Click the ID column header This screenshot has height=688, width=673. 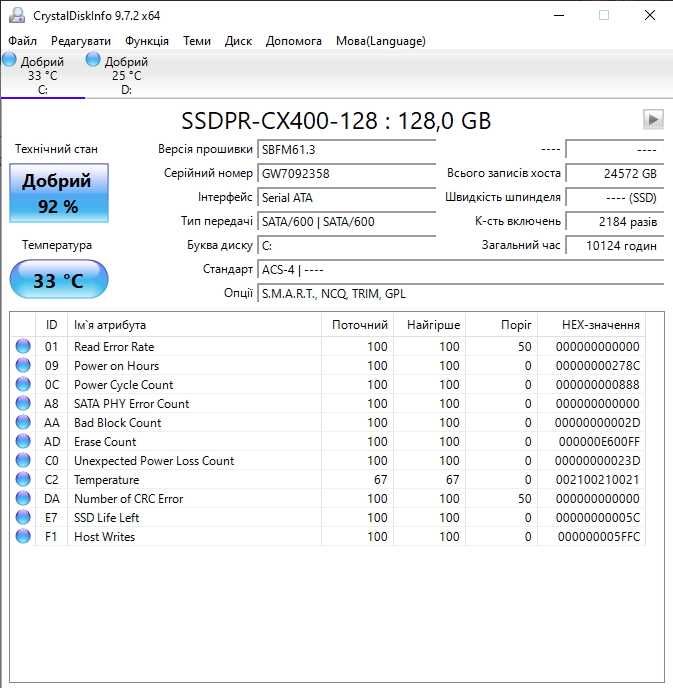coord(51,325)
